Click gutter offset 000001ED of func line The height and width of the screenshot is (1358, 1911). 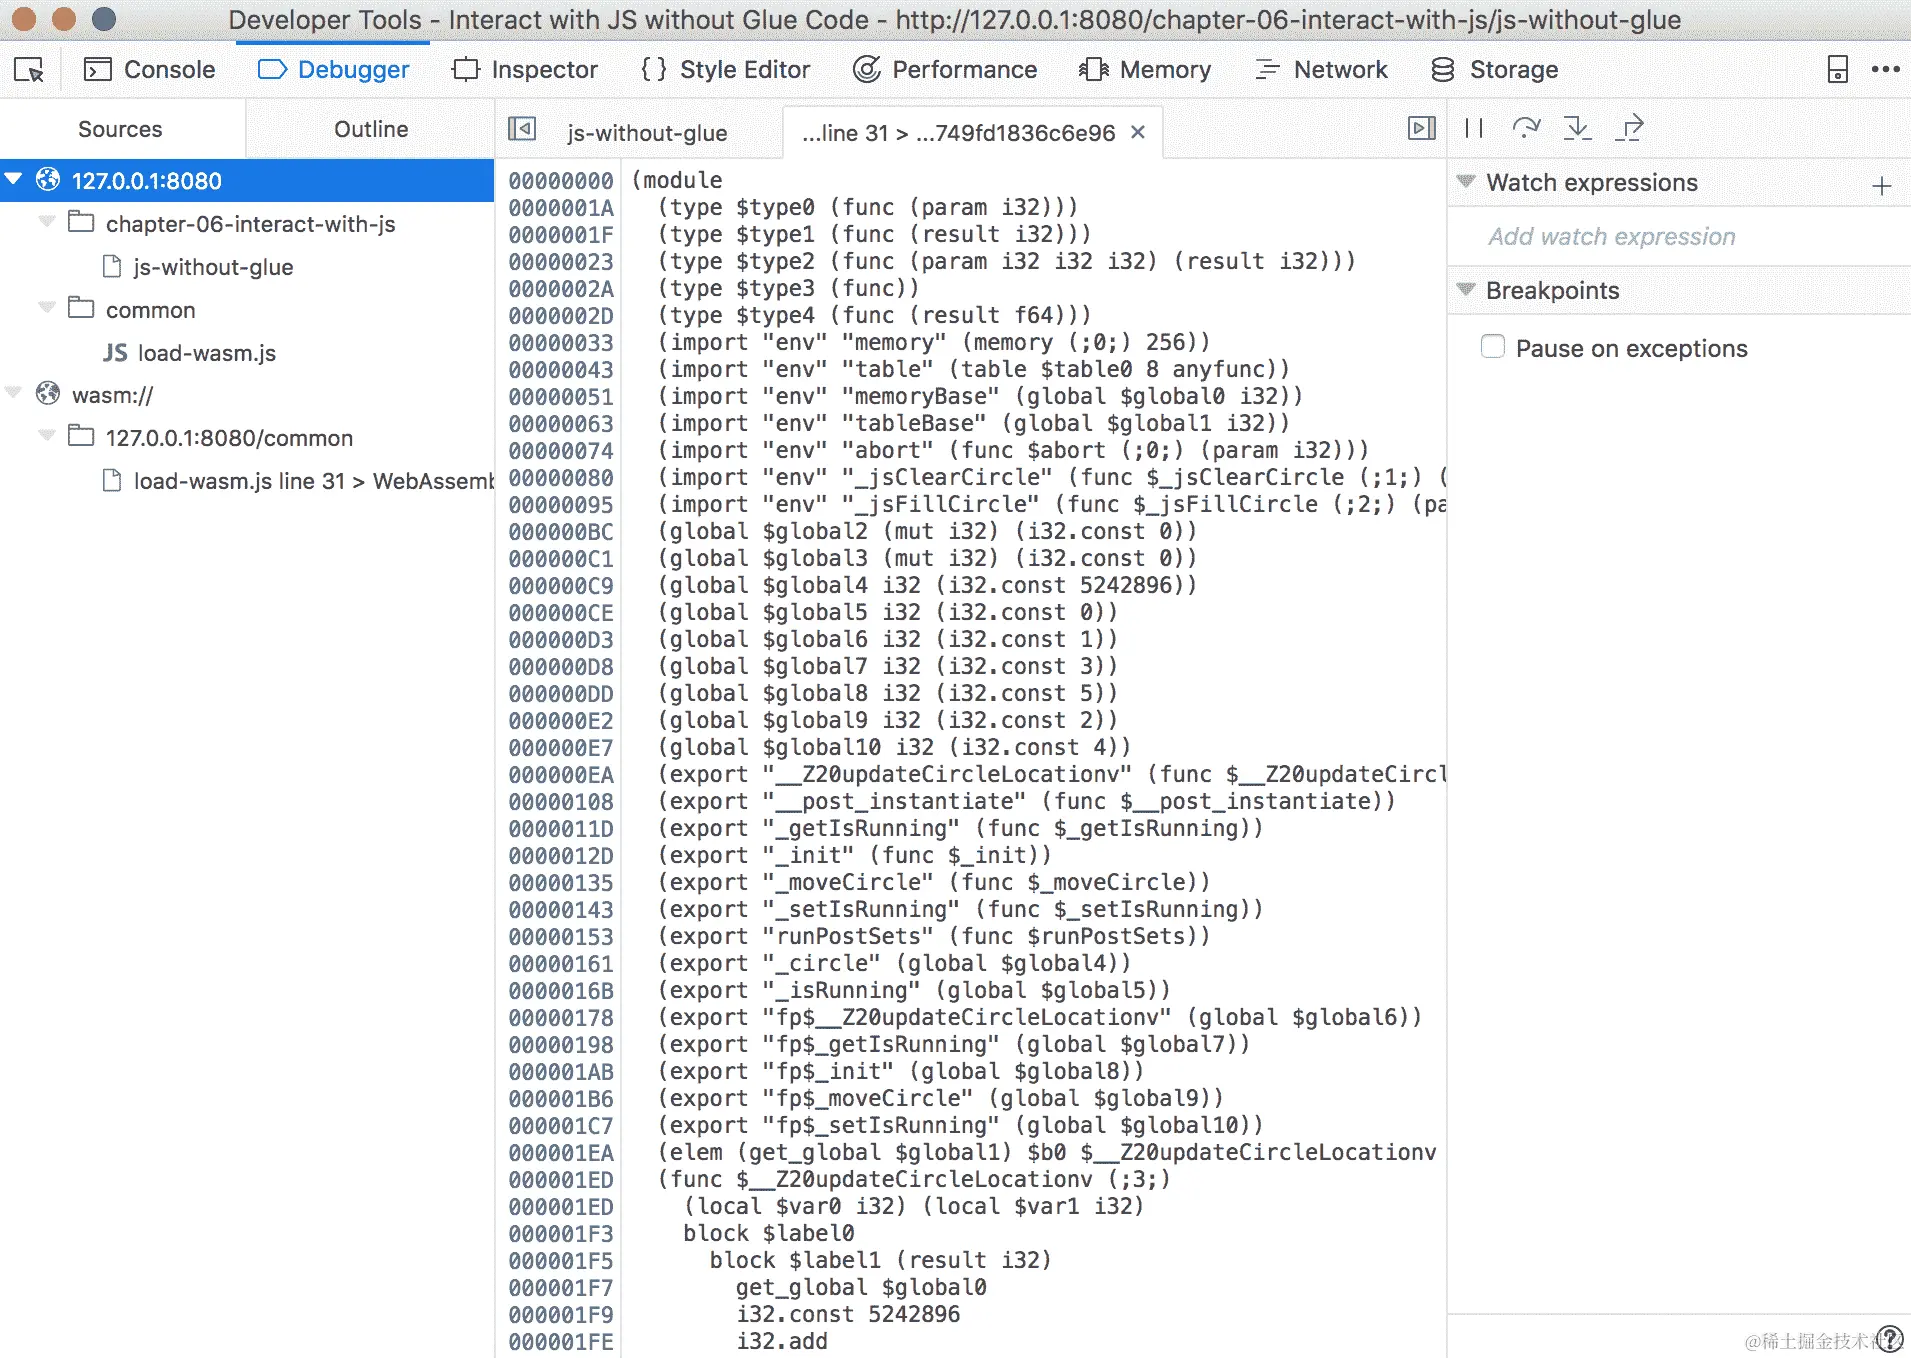pyautogui.click(x=560, y=1180)
